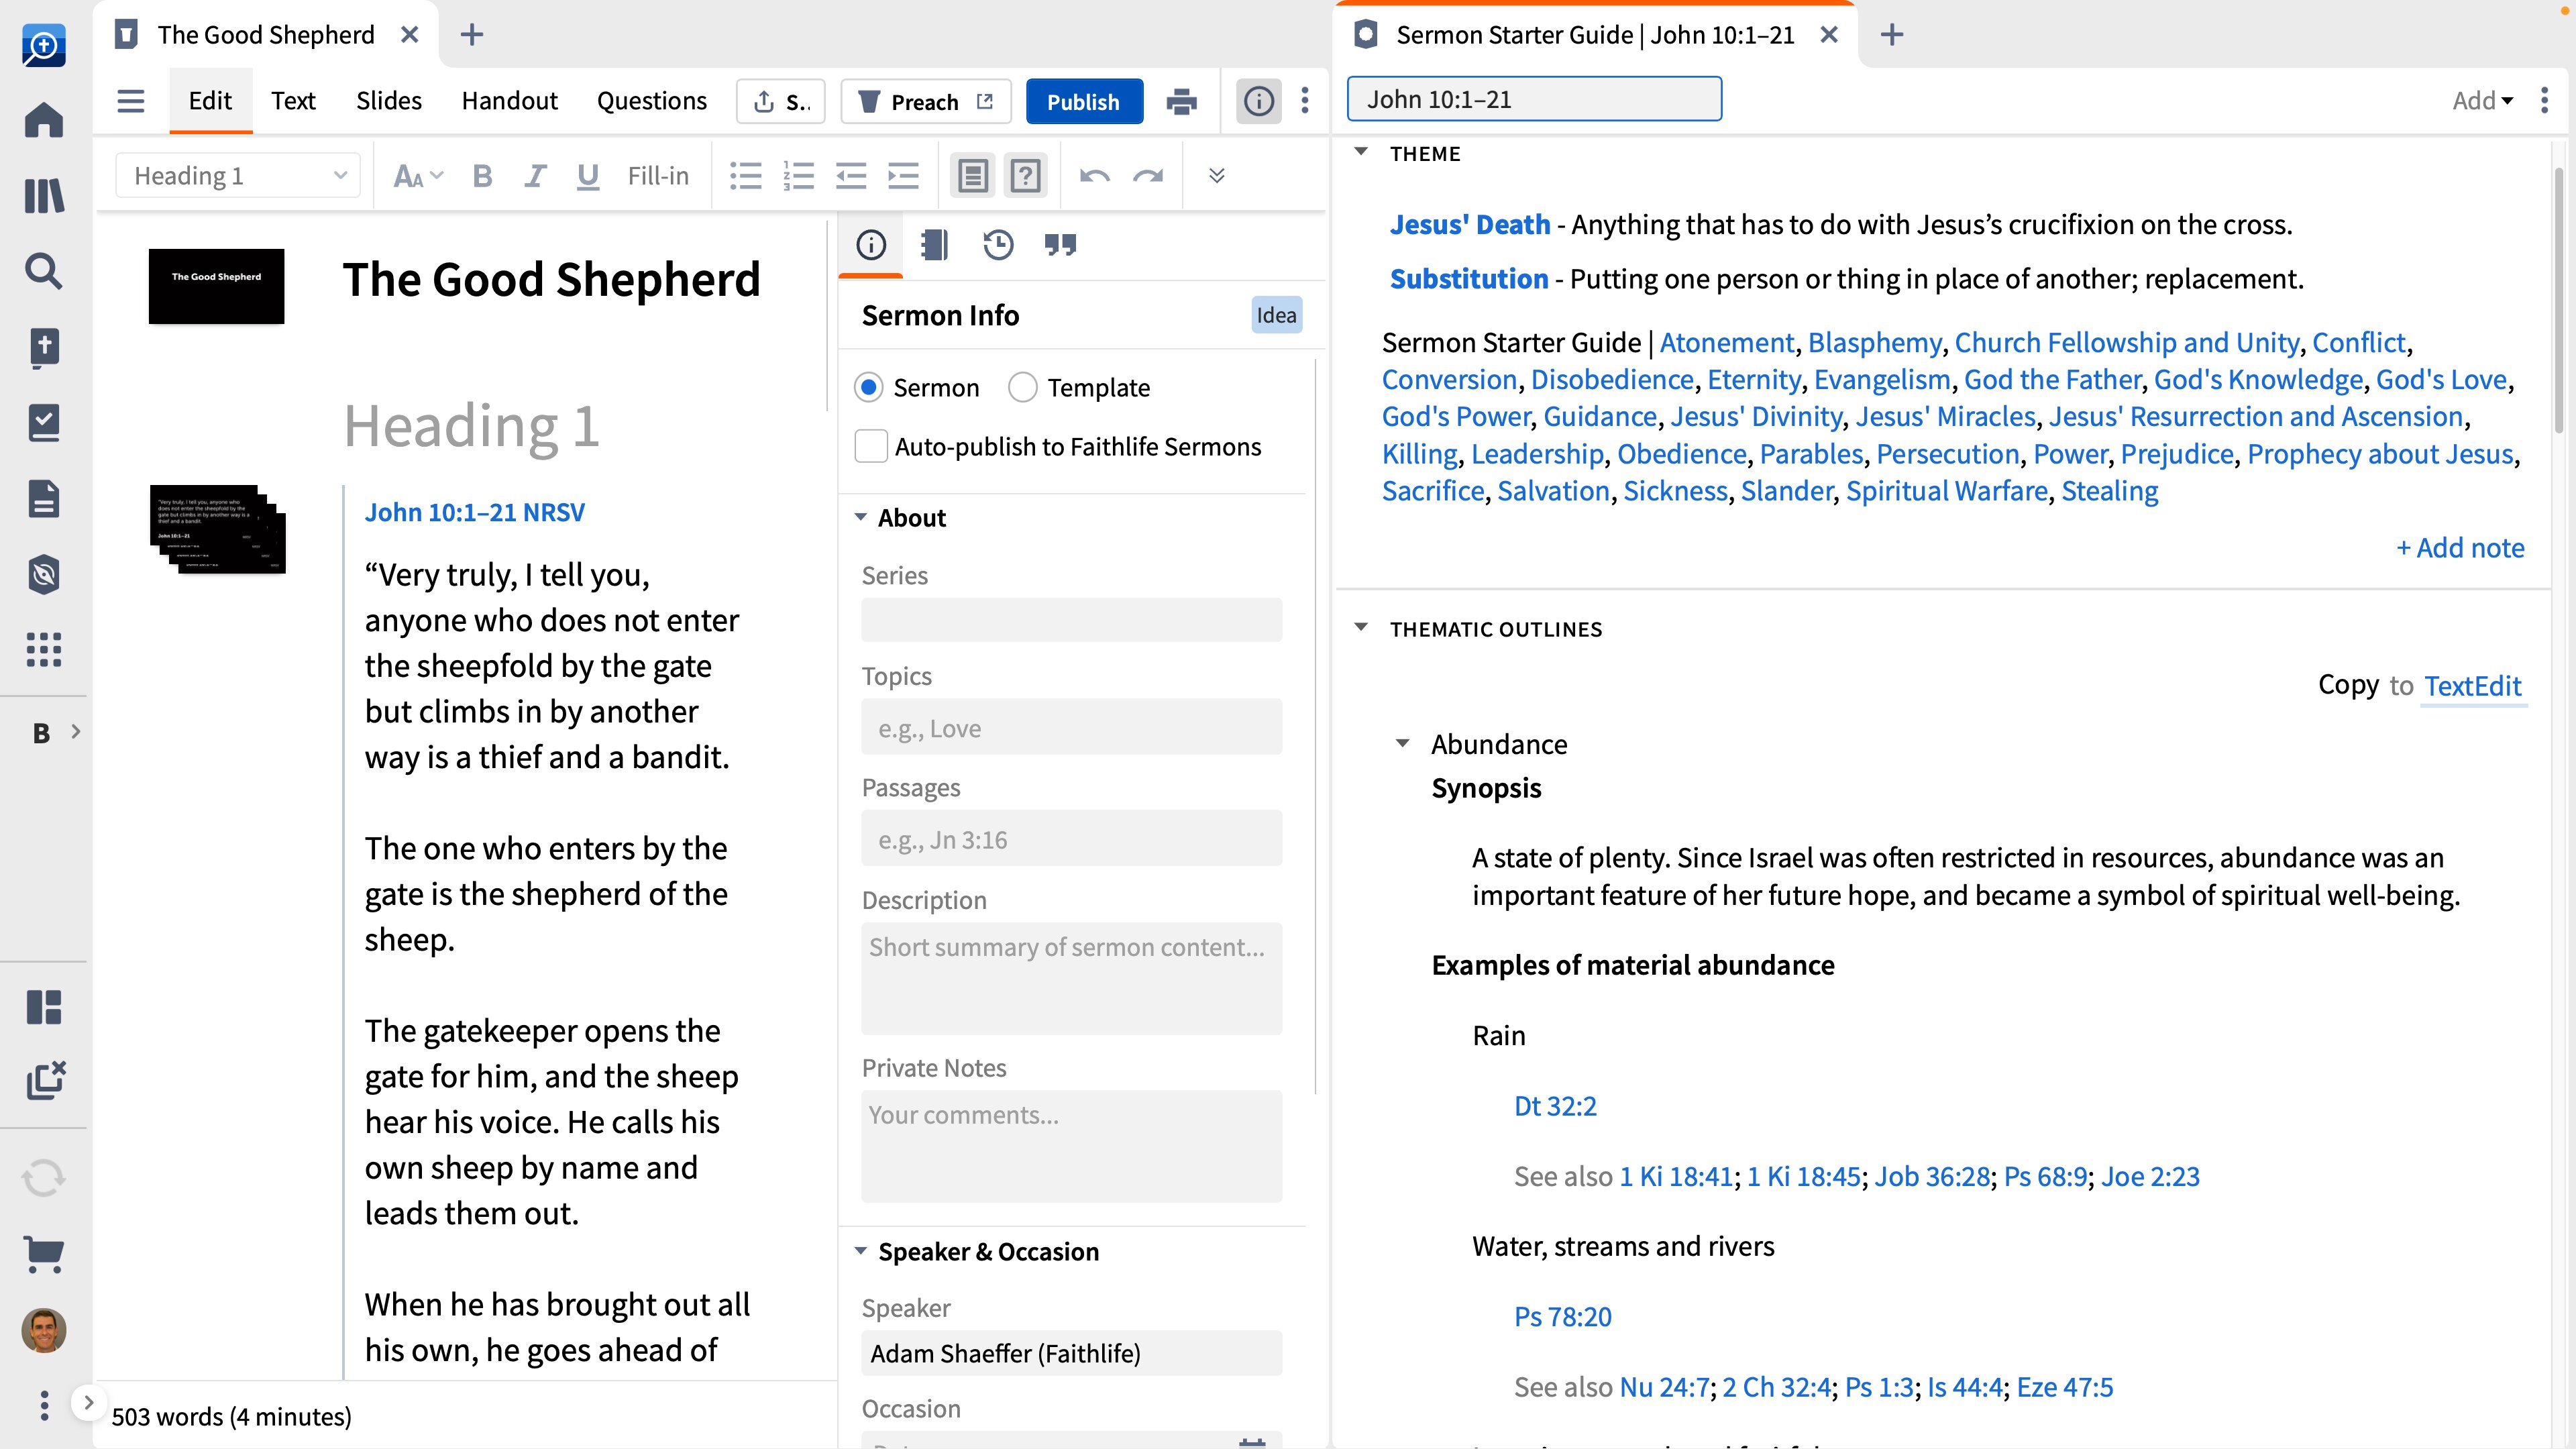Select the Template radio button
The image size is (2576, 1449).
1022,387
